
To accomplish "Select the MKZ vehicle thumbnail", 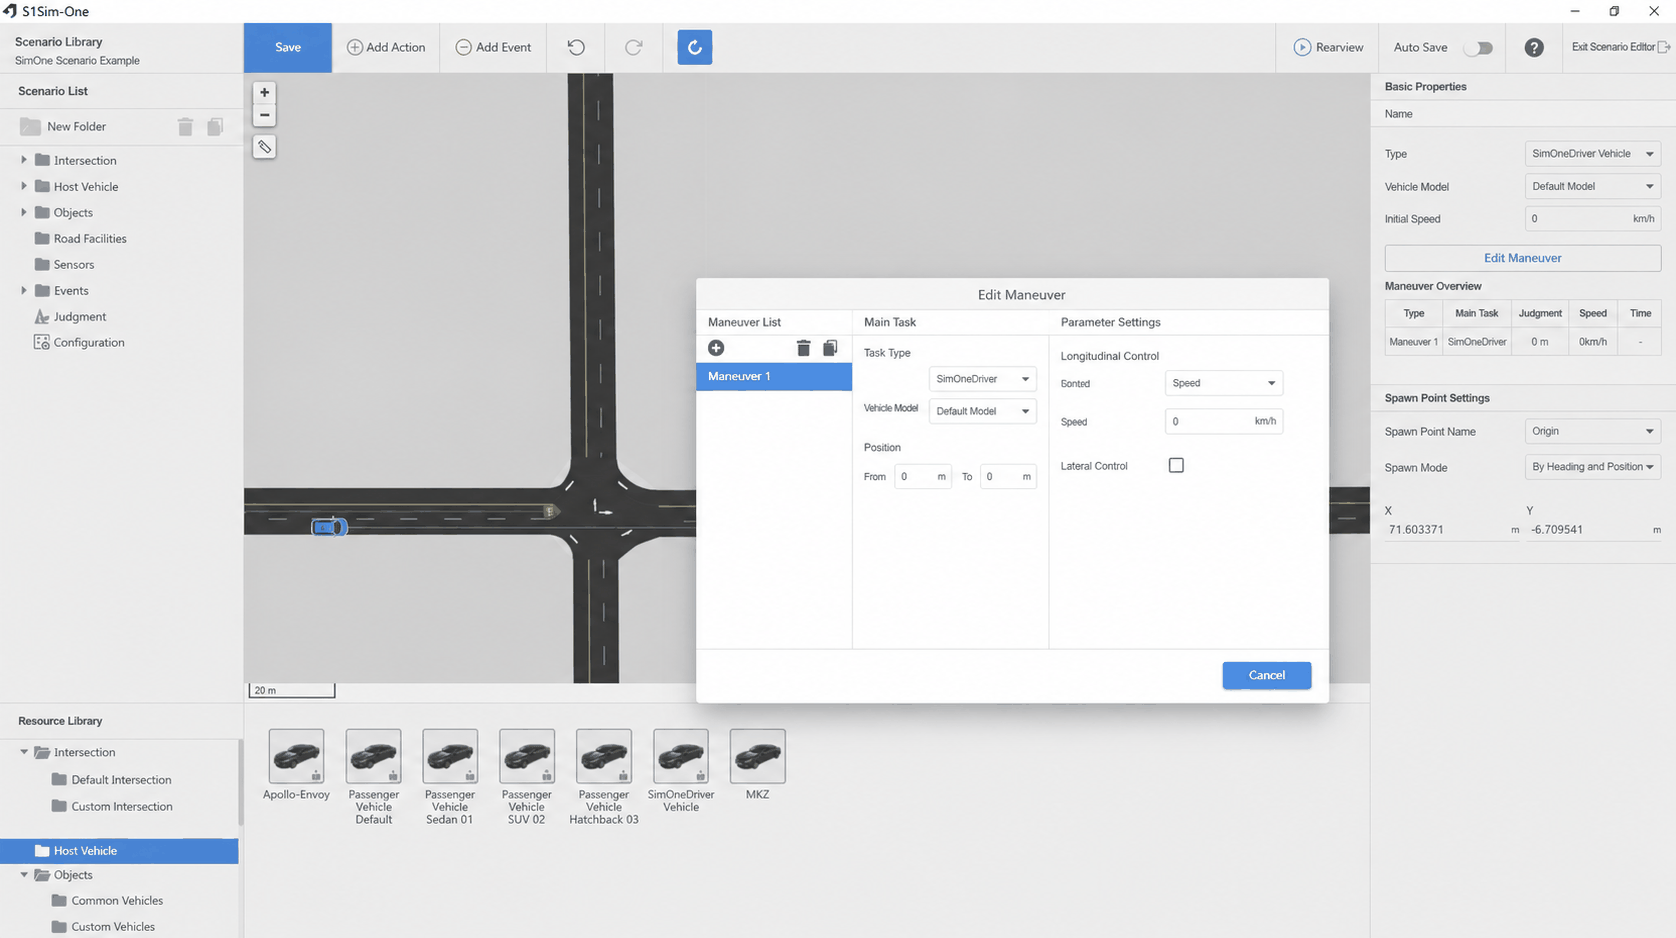I will pos(758,756).
